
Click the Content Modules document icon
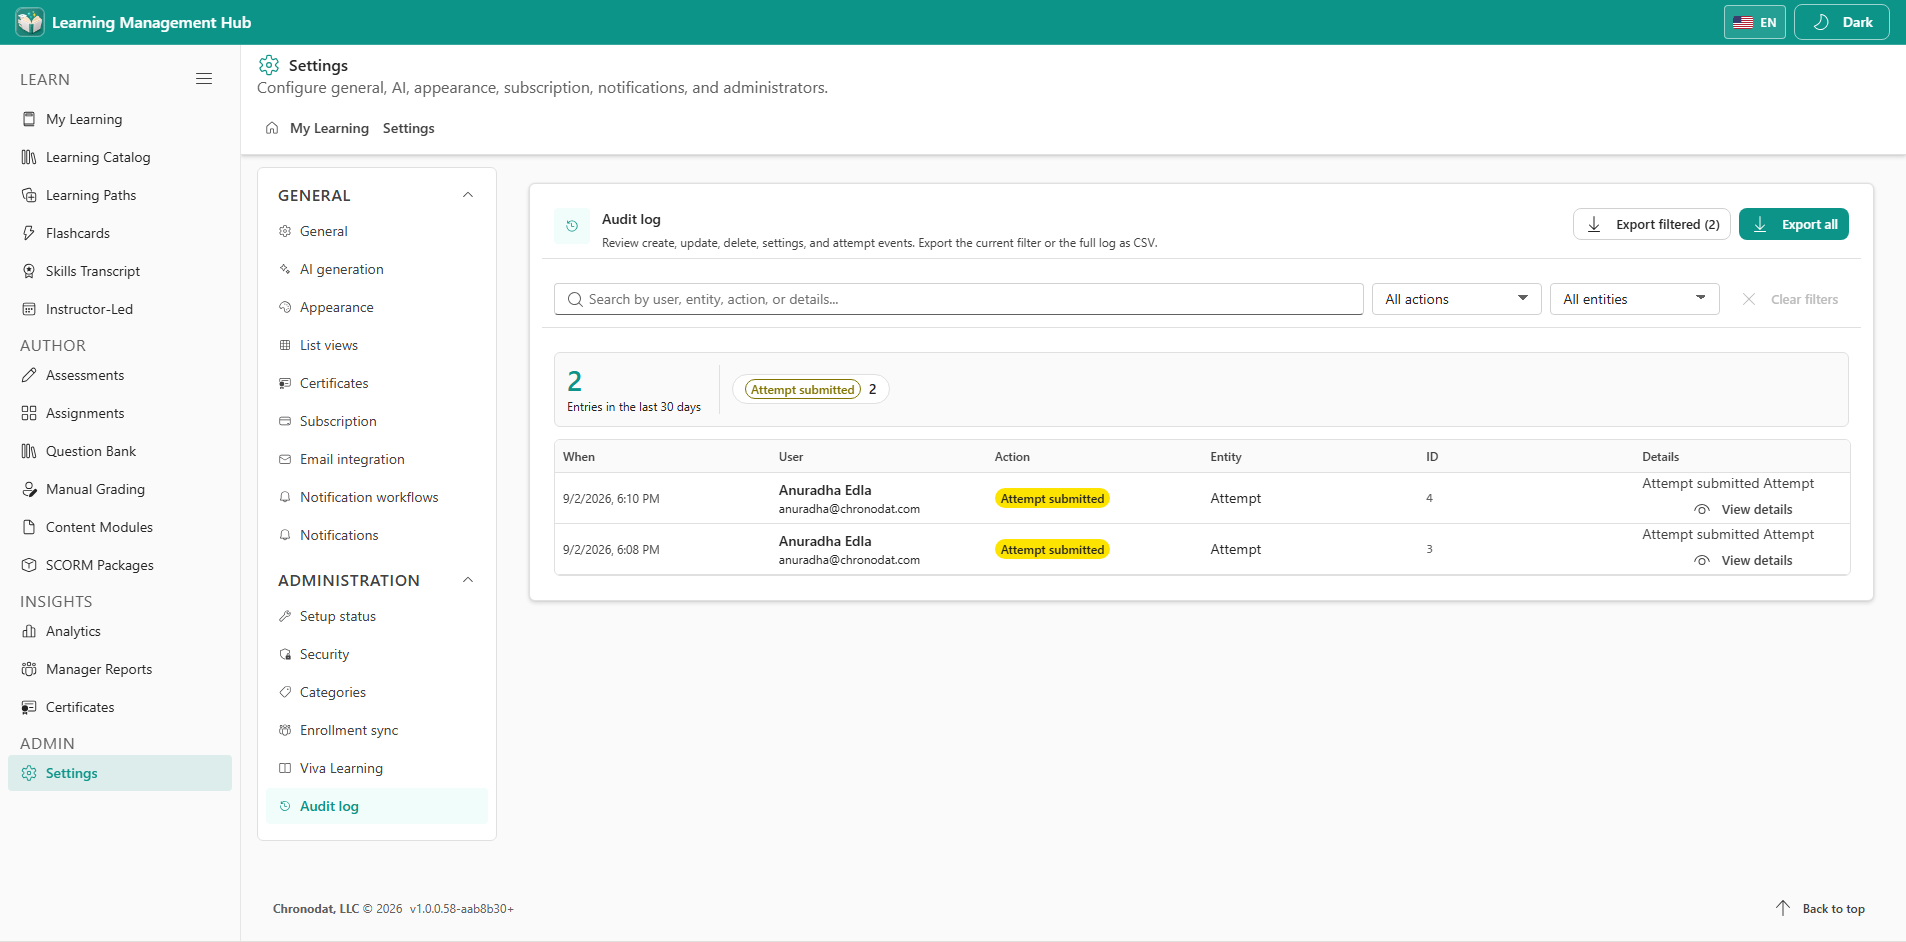tap(29, 527)
